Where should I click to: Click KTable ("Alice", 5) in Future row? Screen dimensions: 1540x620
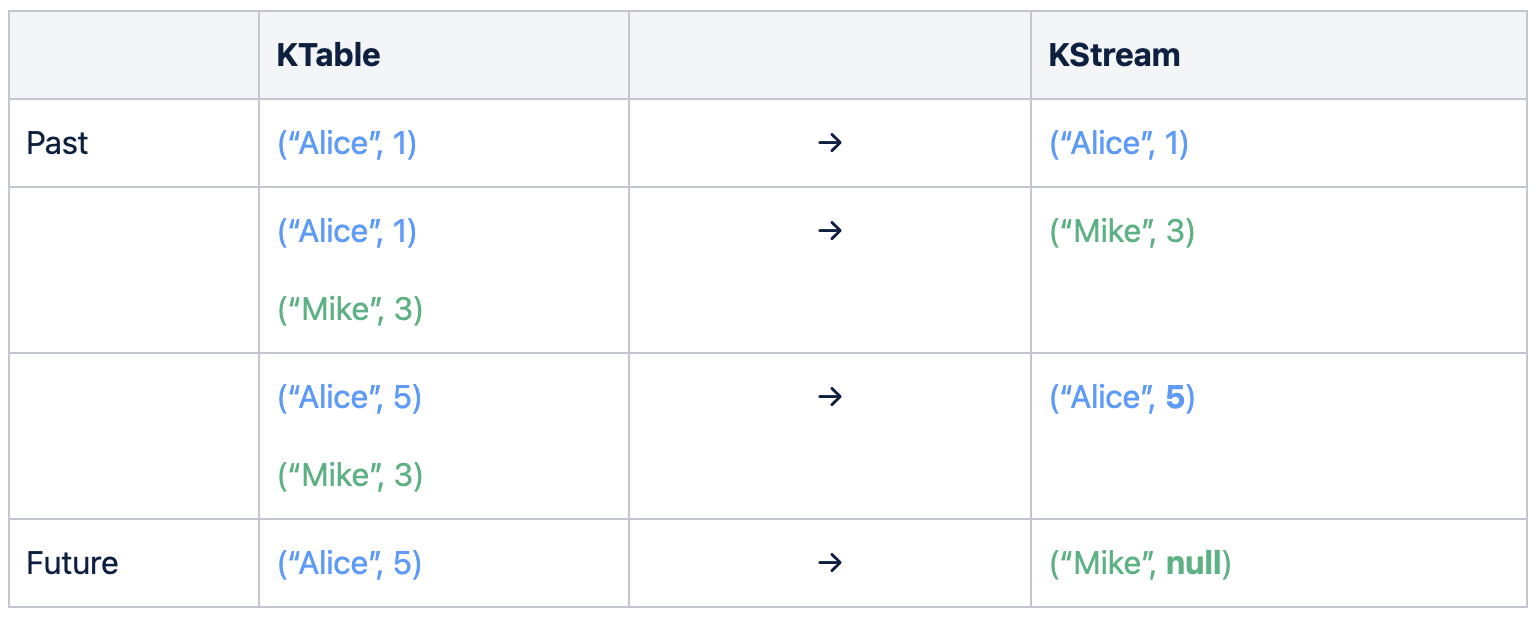click(x=349, y=564)
